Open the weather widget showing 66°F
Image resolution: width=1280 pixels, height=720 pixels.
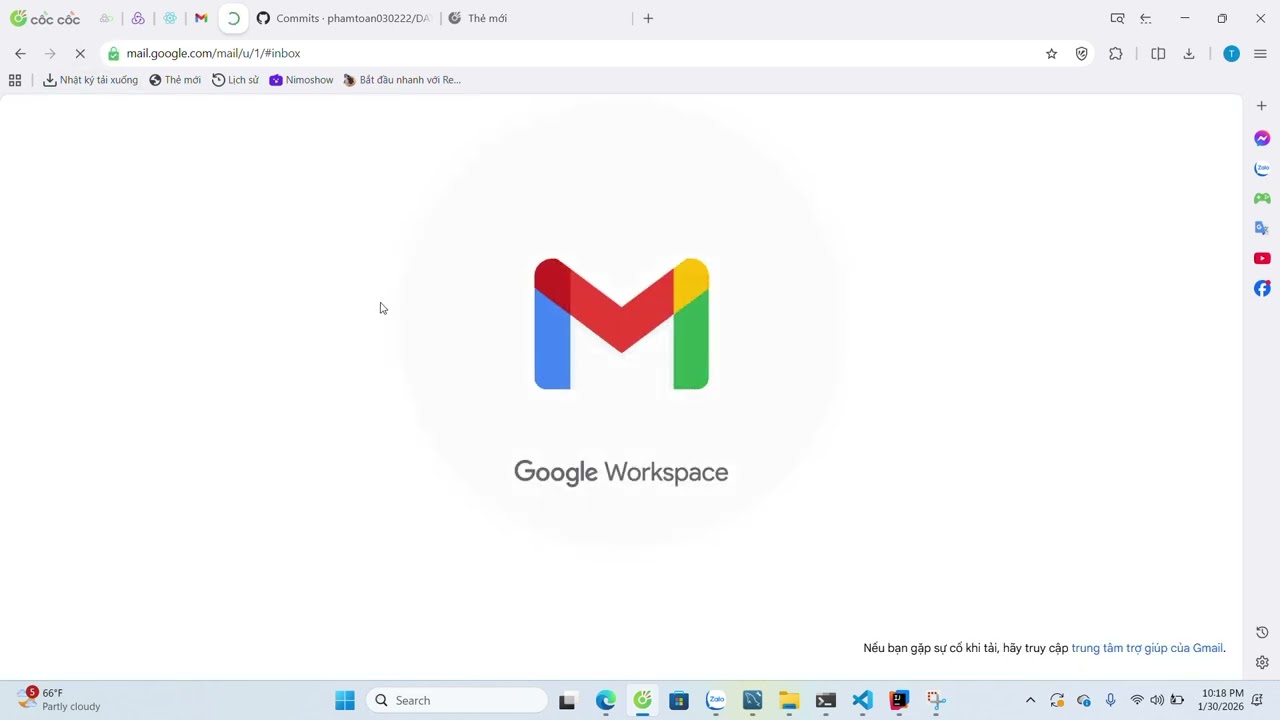point(60,699)
